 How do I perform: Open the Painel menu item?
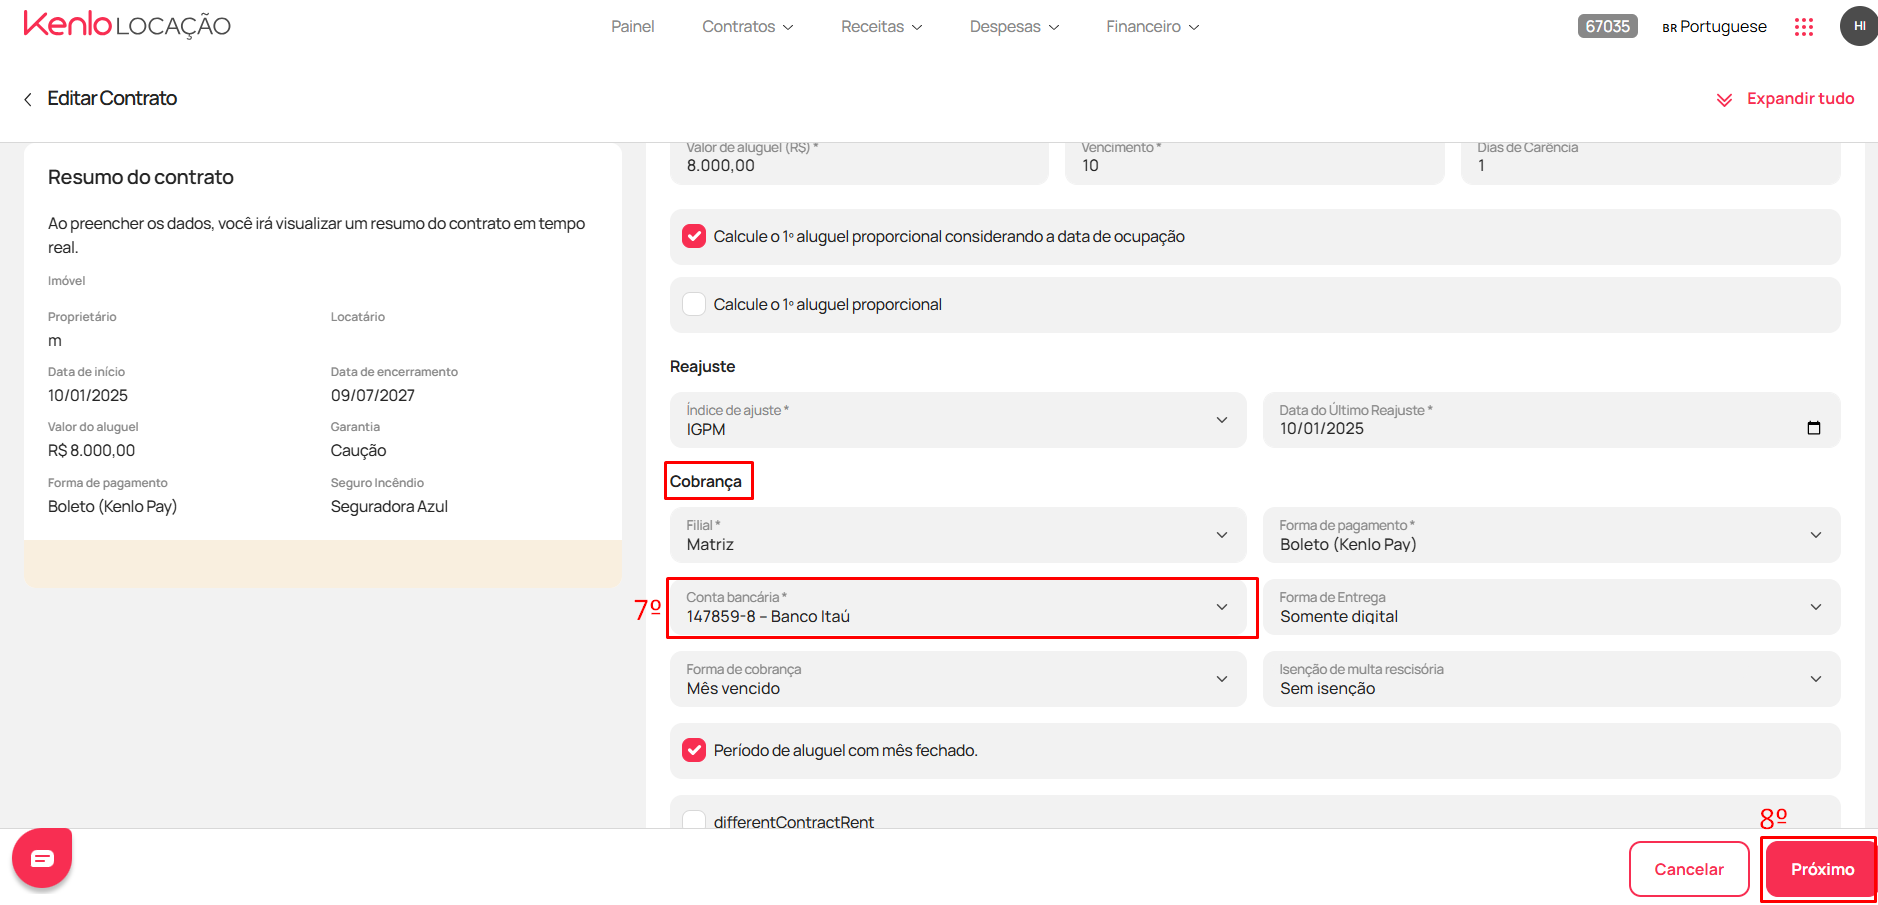point(633,27)
